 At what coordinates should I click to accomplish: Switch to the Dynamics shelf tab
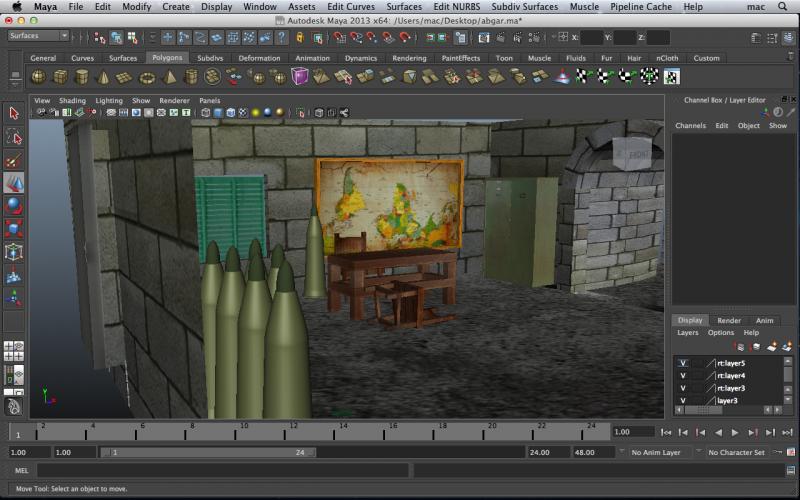pos(361,58)
